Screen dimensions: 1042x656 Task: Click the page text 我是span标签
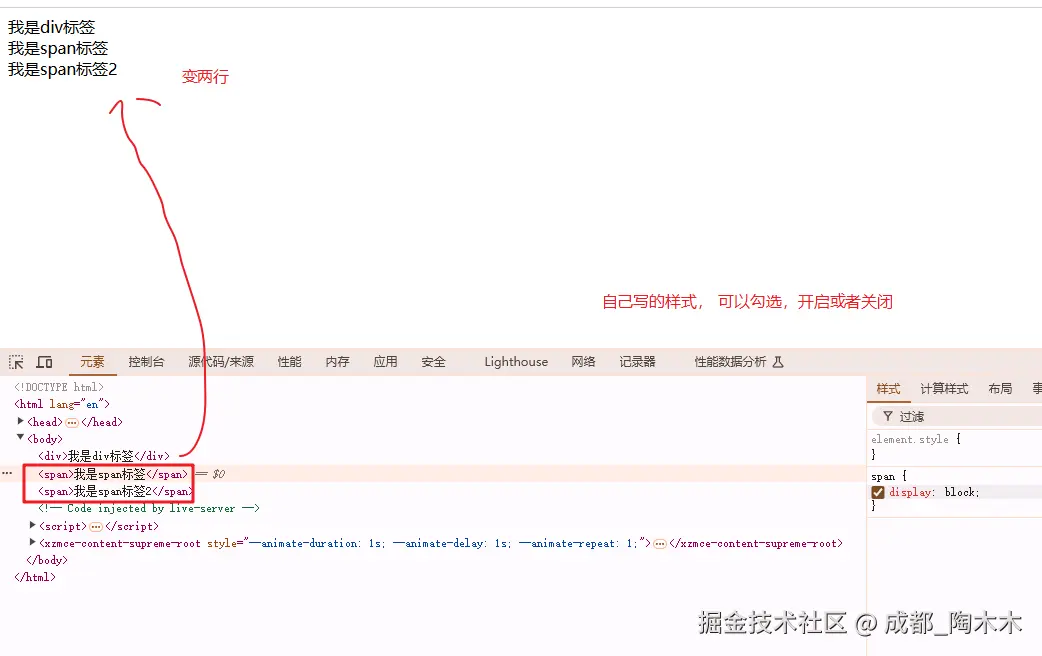pyautogui.click(x=58, y=49)
